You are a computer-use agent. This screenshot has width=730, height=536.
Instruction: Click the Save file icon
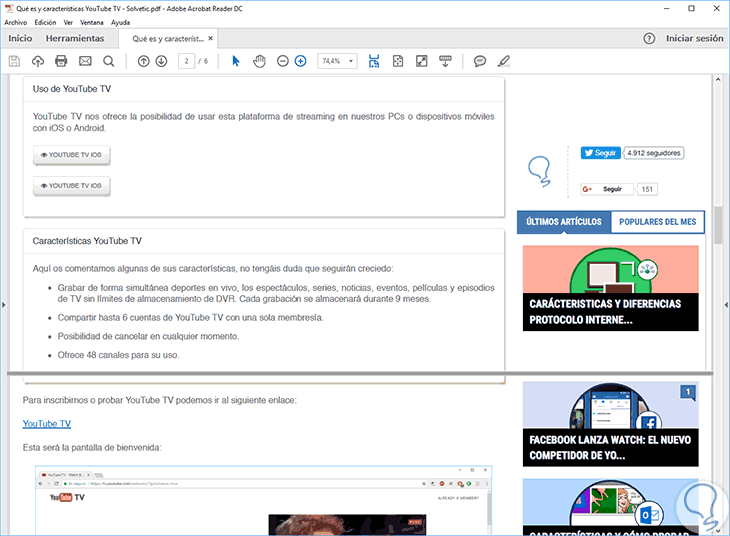pos(14,61)
